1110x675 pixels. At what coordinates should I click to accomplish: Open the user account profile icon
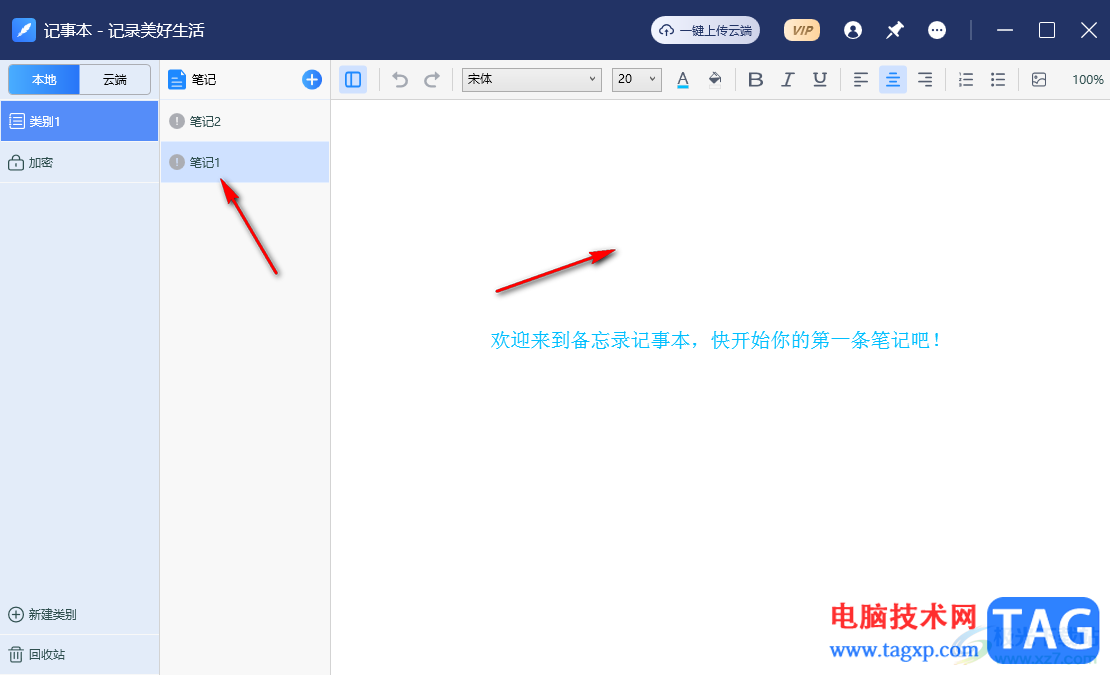point(852,30)
